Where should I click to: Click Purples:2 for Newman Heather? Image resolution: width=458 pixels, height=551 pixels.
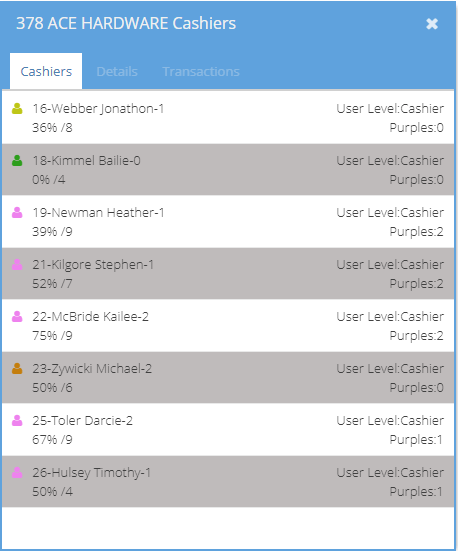[x=417, y=232]
